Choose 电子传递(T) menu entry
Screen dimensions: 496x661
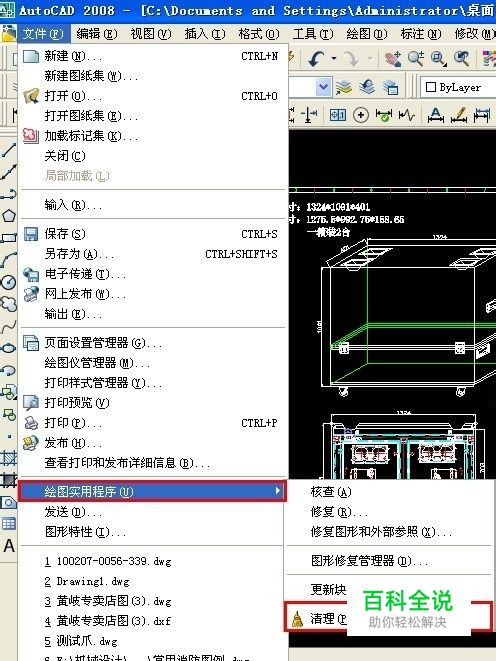click(153, 274)
